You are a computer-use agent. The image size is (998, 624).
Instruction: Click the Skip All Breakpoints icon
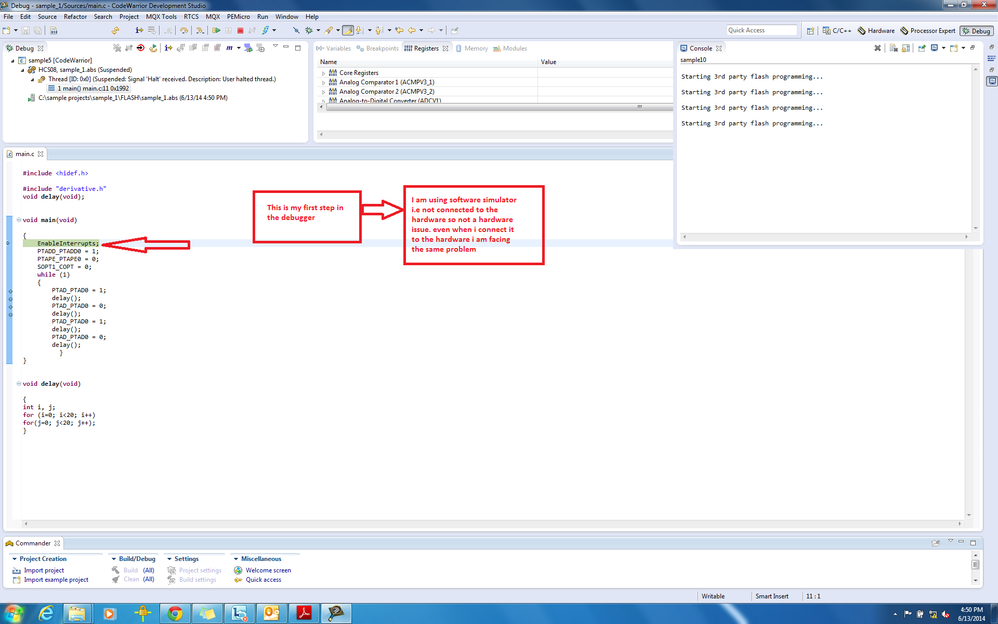296,30
